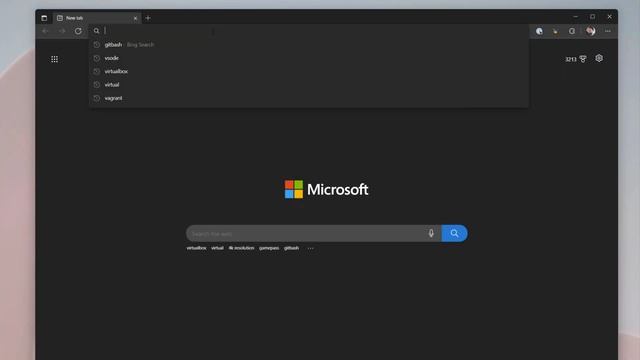The image size is (640, 360).
Task: Open the user profile avatar
Action: (x=590, y=31)
